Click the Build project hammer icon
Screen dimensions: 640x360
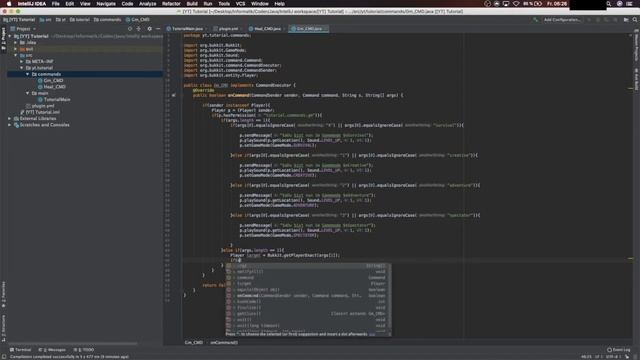tap(535, 20)
